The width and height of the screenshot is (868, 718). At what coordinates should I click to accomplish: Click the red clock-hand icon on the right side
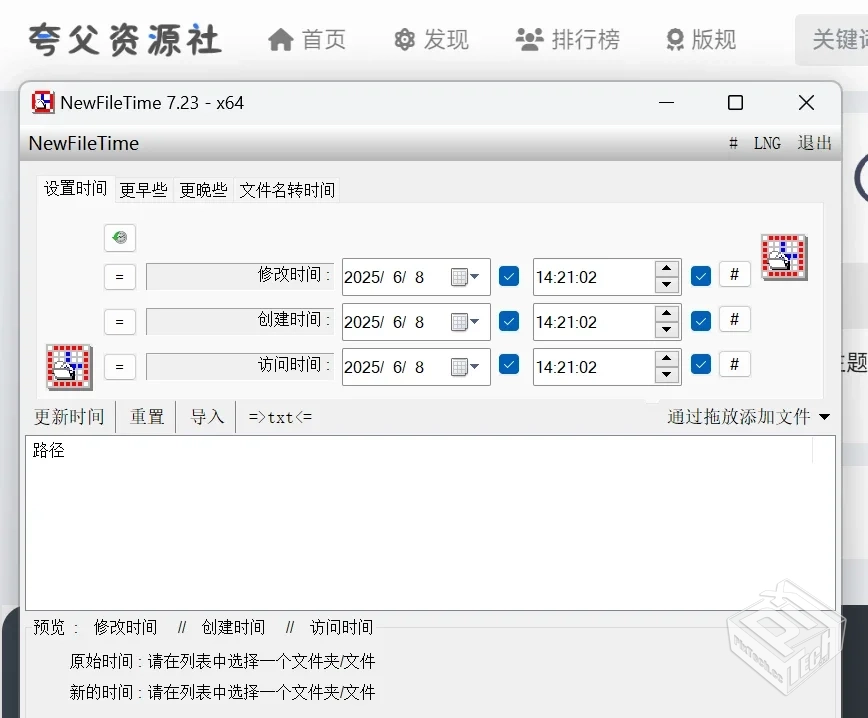point(784,256)
